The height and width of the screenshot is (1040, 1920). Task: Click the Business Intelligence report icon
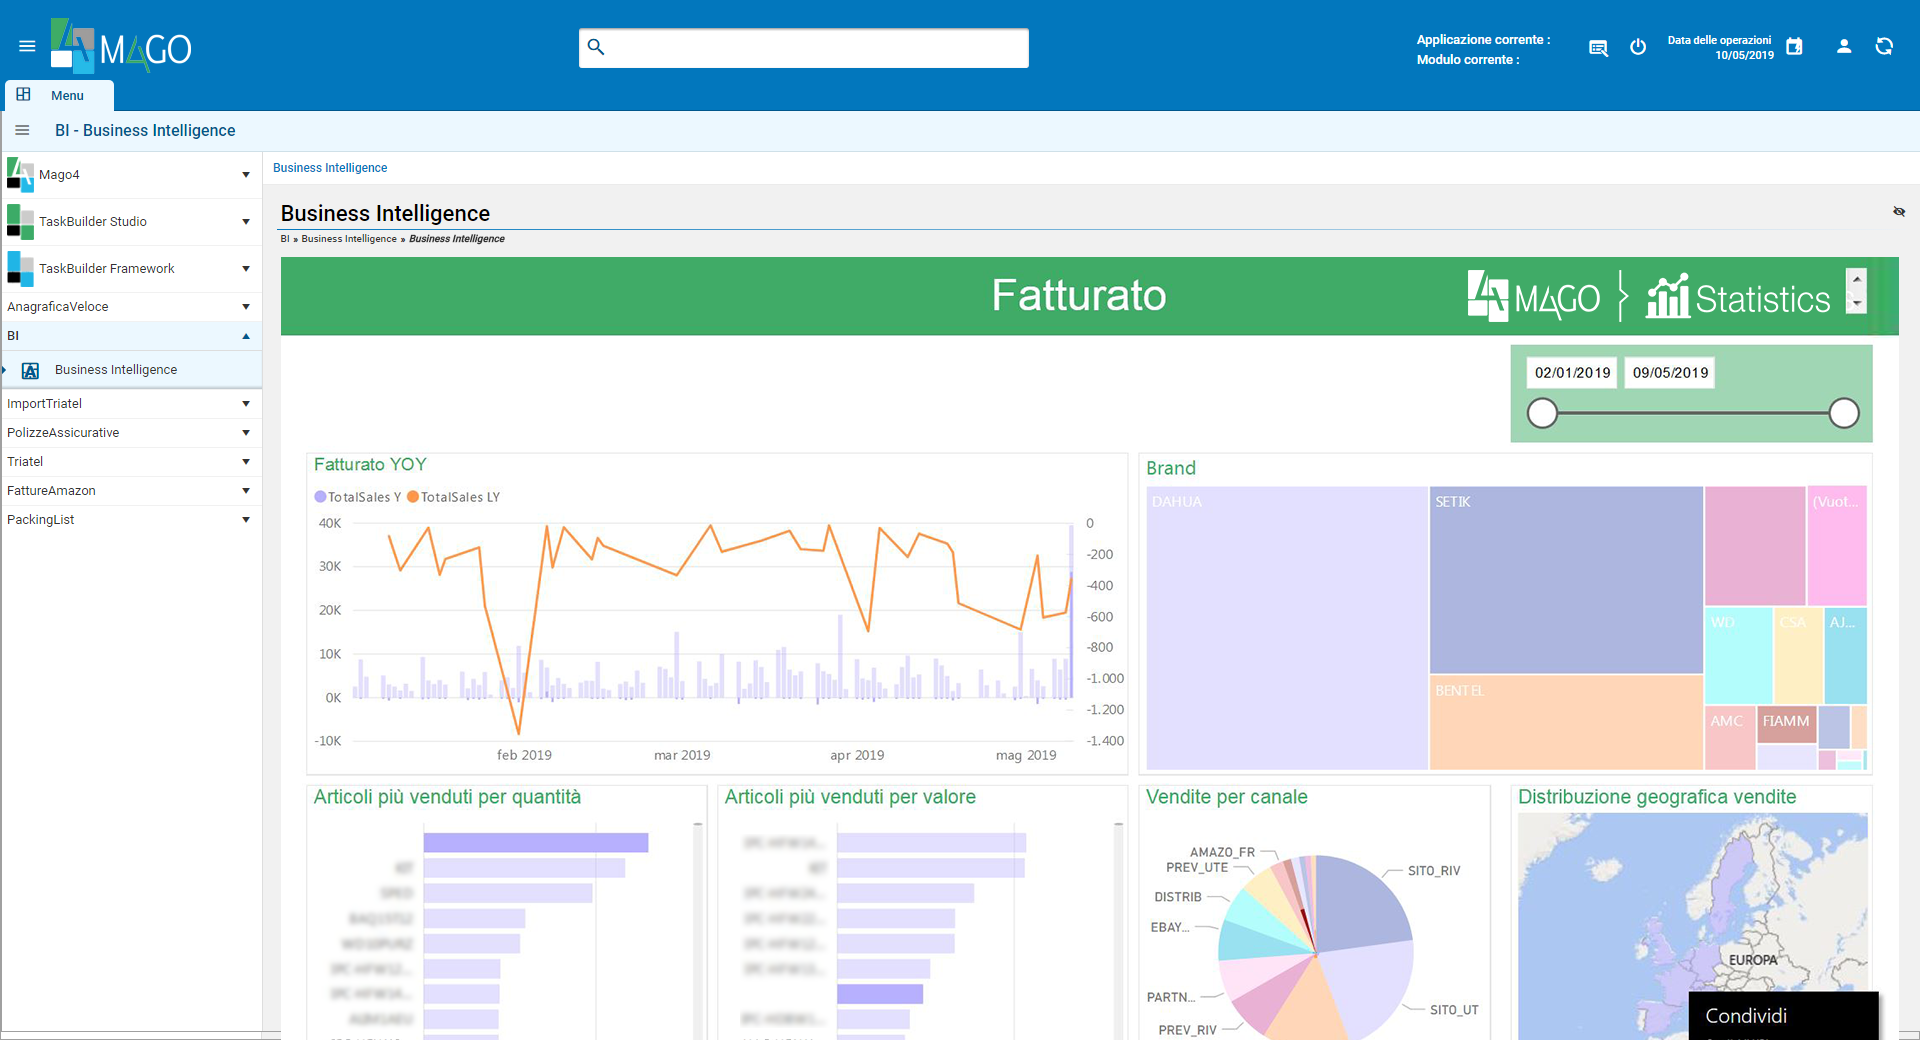(31, 370)
